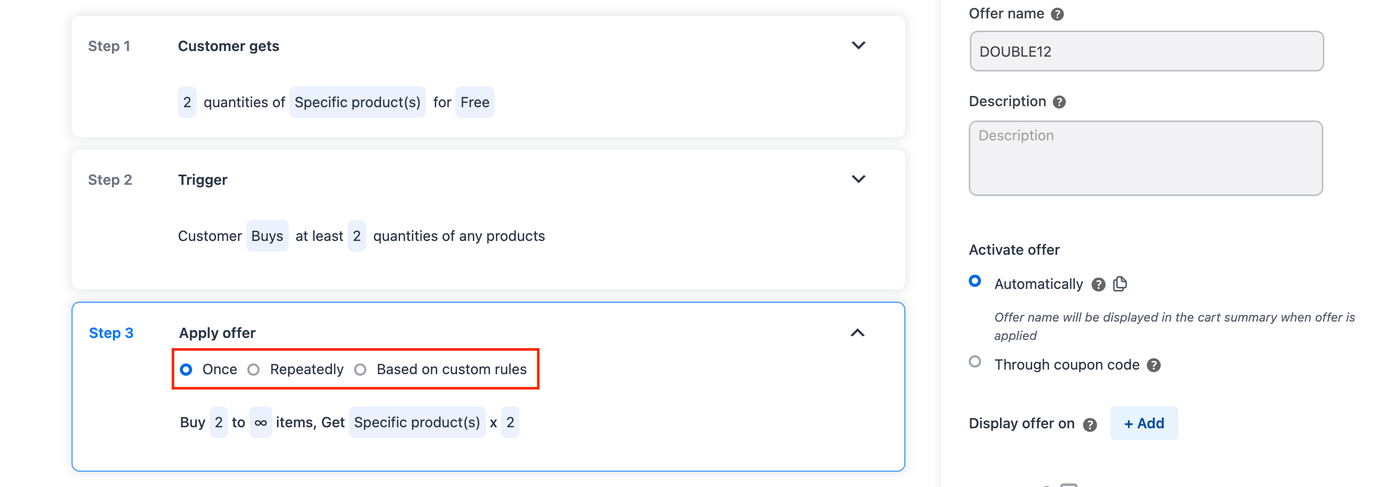Select Through coupon code radio

pos(975,362)
